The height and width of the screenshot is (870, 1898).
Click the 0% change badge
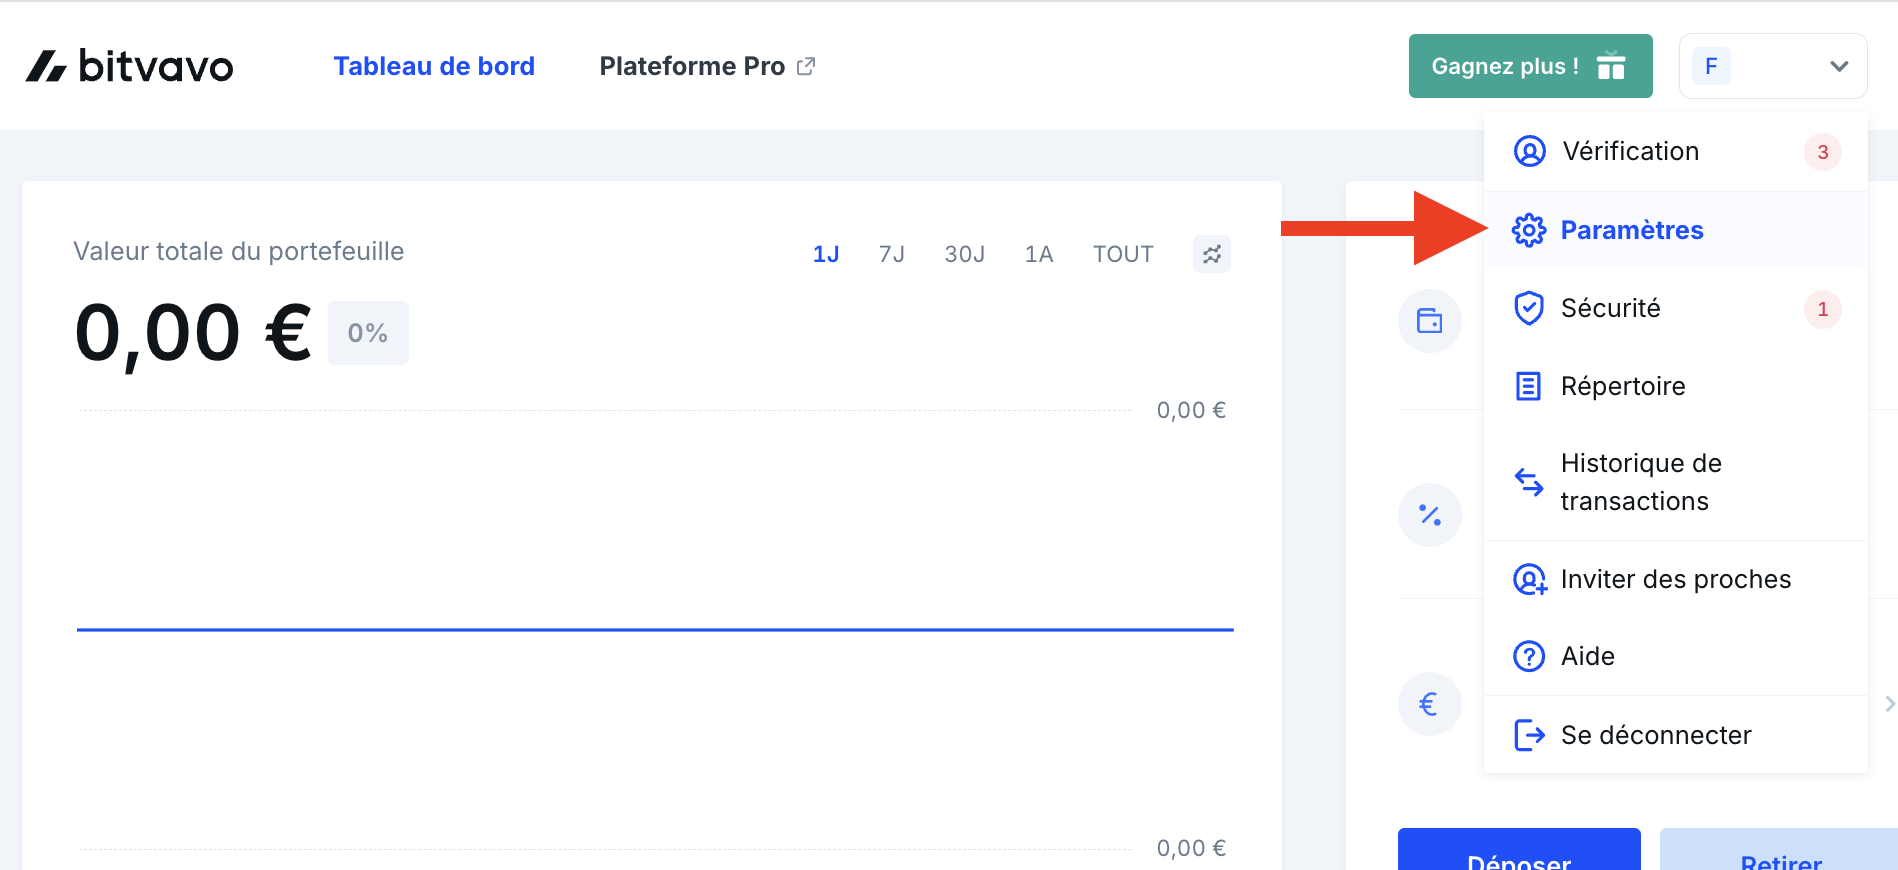[x=368, y=333]
